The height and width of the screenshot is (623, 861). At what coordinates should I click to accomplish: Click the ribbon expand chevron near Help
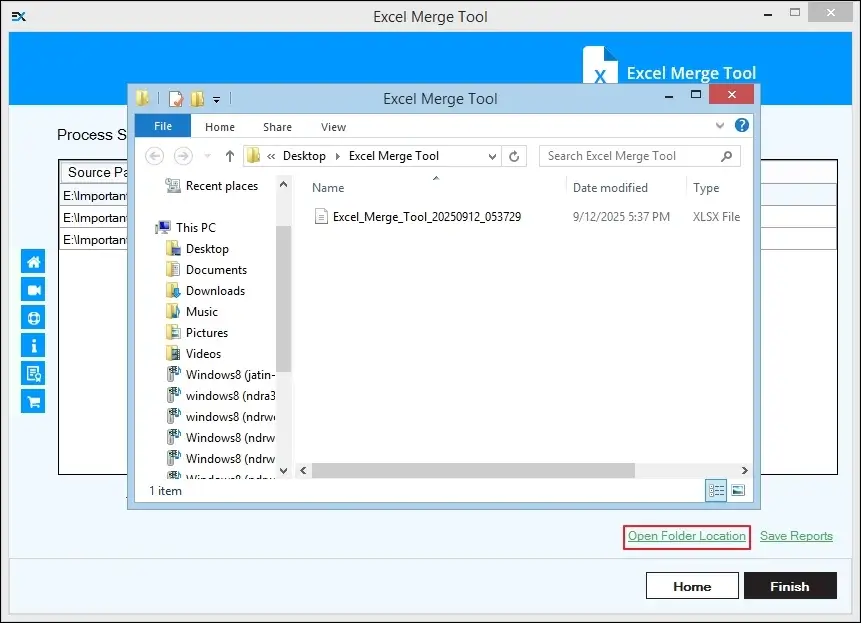pyautogui.click(x=718, y=126)
